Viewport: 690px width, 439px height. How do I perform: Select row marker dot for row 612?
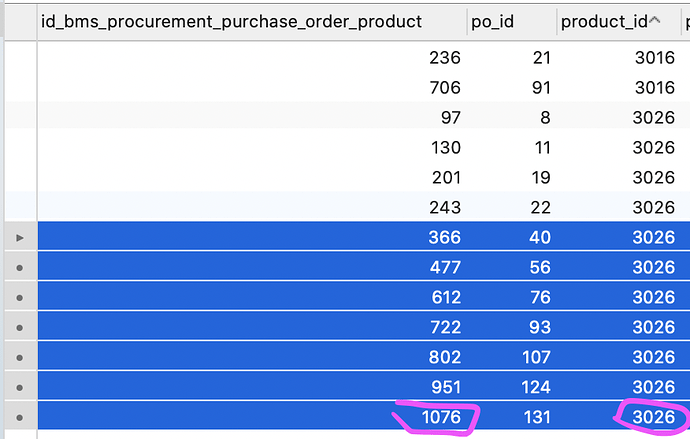19,297
